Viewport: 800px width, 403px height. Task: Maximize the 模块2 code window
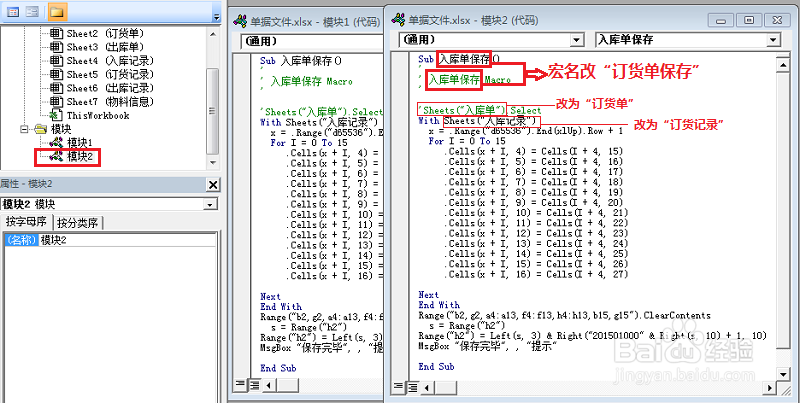click(x=748, y=20)
